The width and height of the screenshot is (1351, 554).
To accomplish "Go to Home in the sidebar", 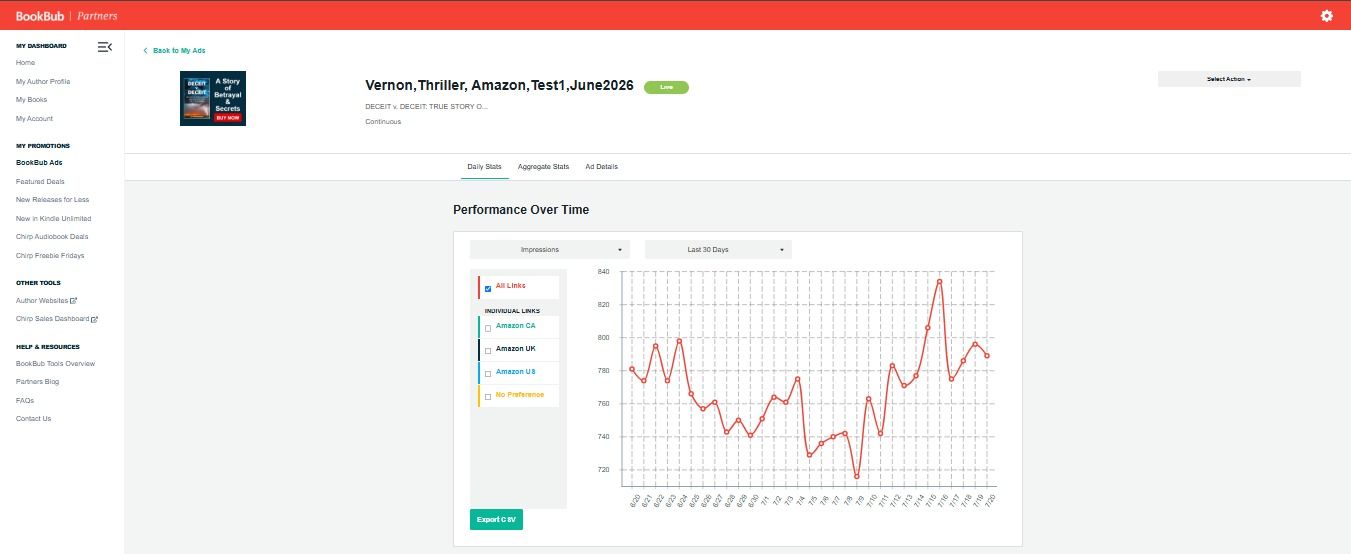I will point(25,63).
